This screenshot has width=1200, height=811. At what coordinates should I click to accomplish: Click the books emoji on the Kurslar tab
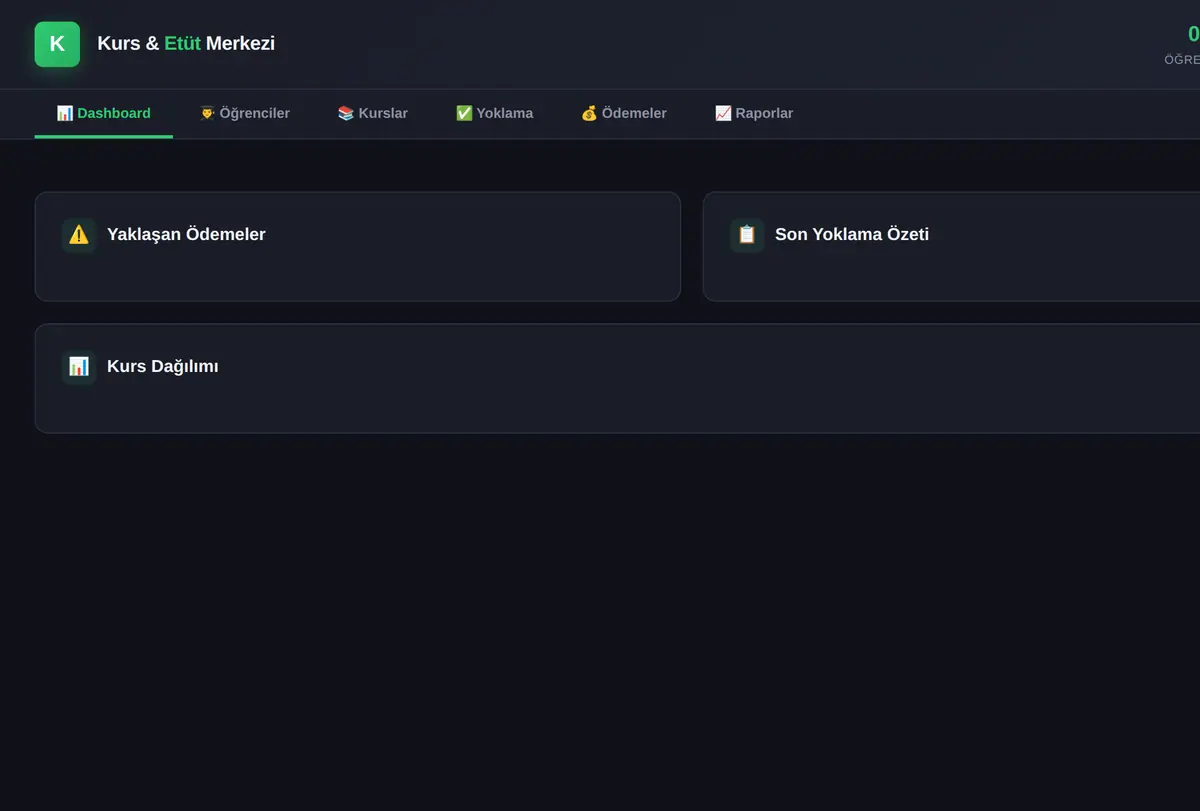point(346,113)
